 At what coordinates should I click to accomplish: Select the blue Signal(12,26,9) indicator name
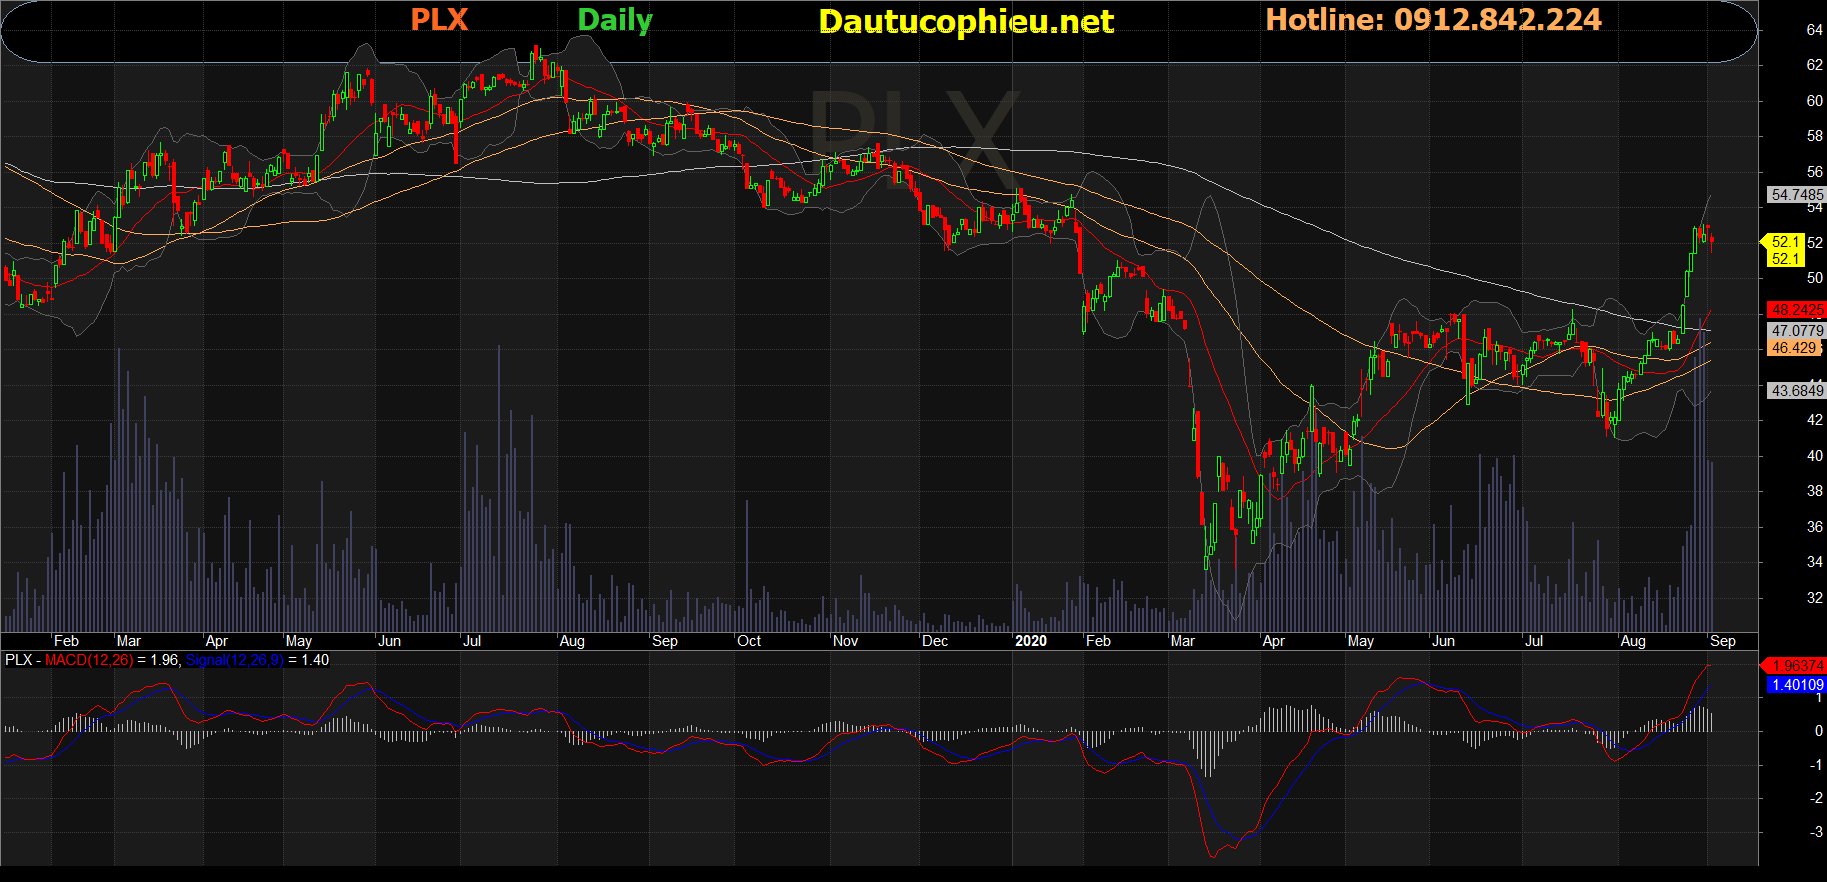234,660
